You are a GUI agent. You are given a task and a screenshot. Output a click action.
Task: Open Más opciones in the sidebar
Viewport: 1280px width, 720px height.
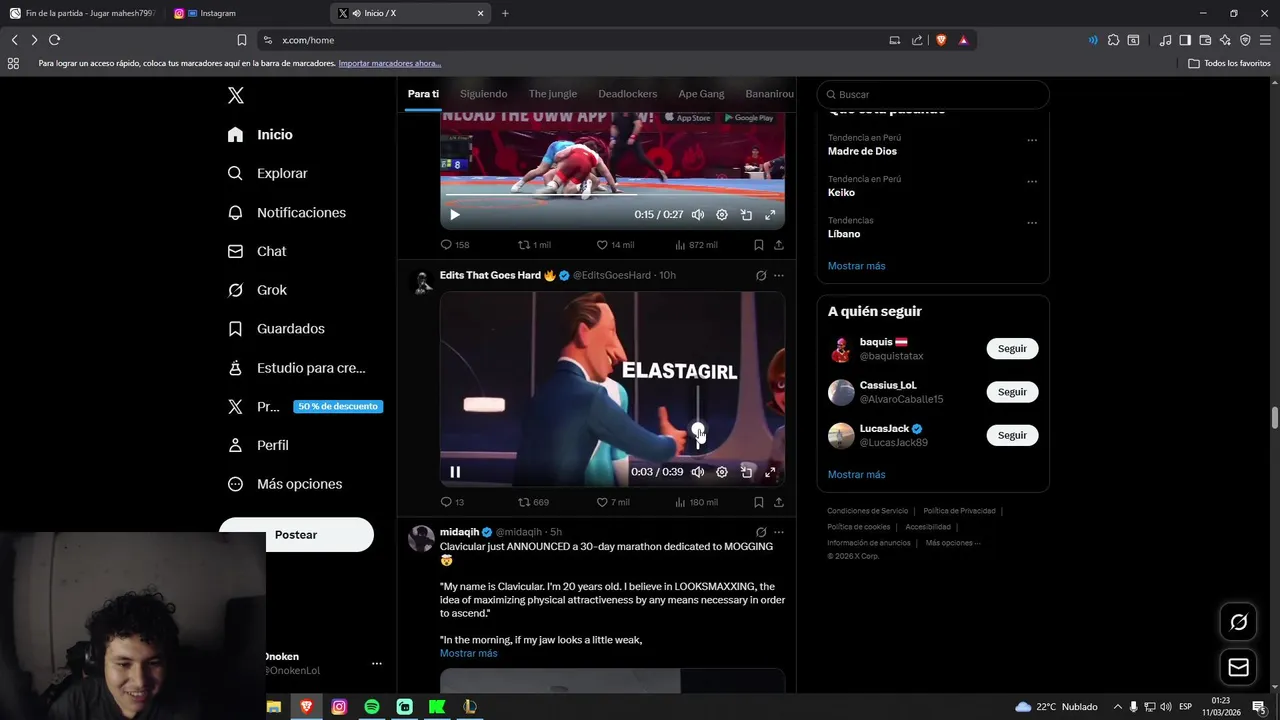(x=285, y=484)
